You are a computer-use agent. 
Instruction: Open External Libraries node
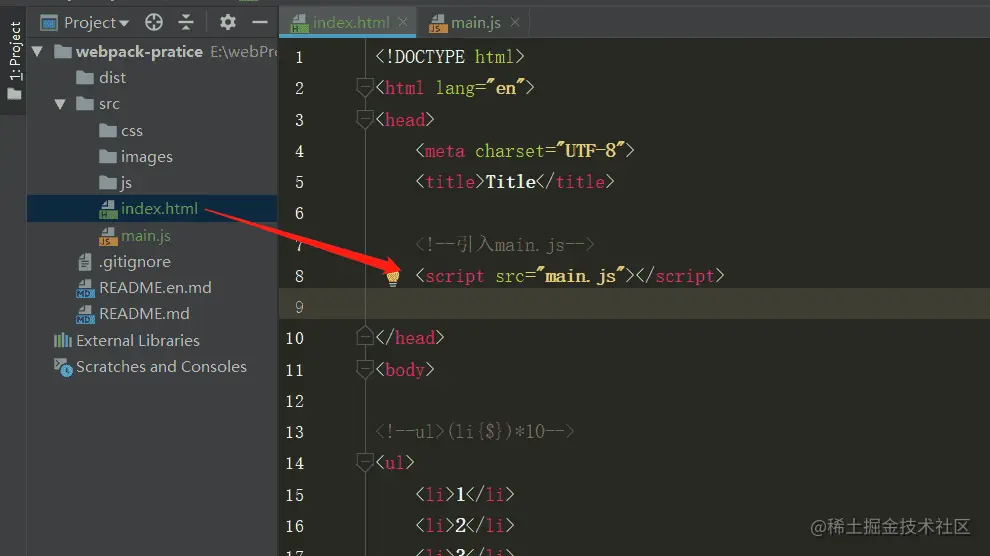[138, 341]
